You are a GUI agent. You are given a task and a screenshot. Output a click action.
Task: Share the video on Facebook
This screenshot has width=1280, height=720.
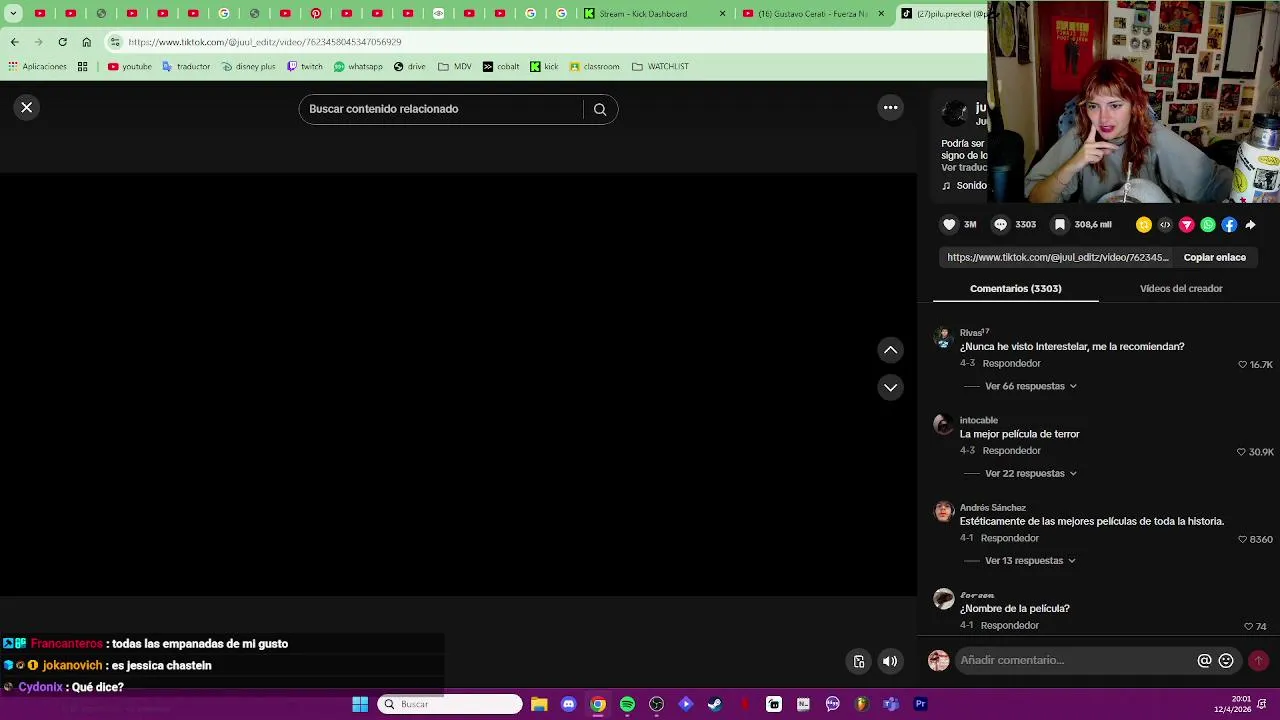[1229, 225]
